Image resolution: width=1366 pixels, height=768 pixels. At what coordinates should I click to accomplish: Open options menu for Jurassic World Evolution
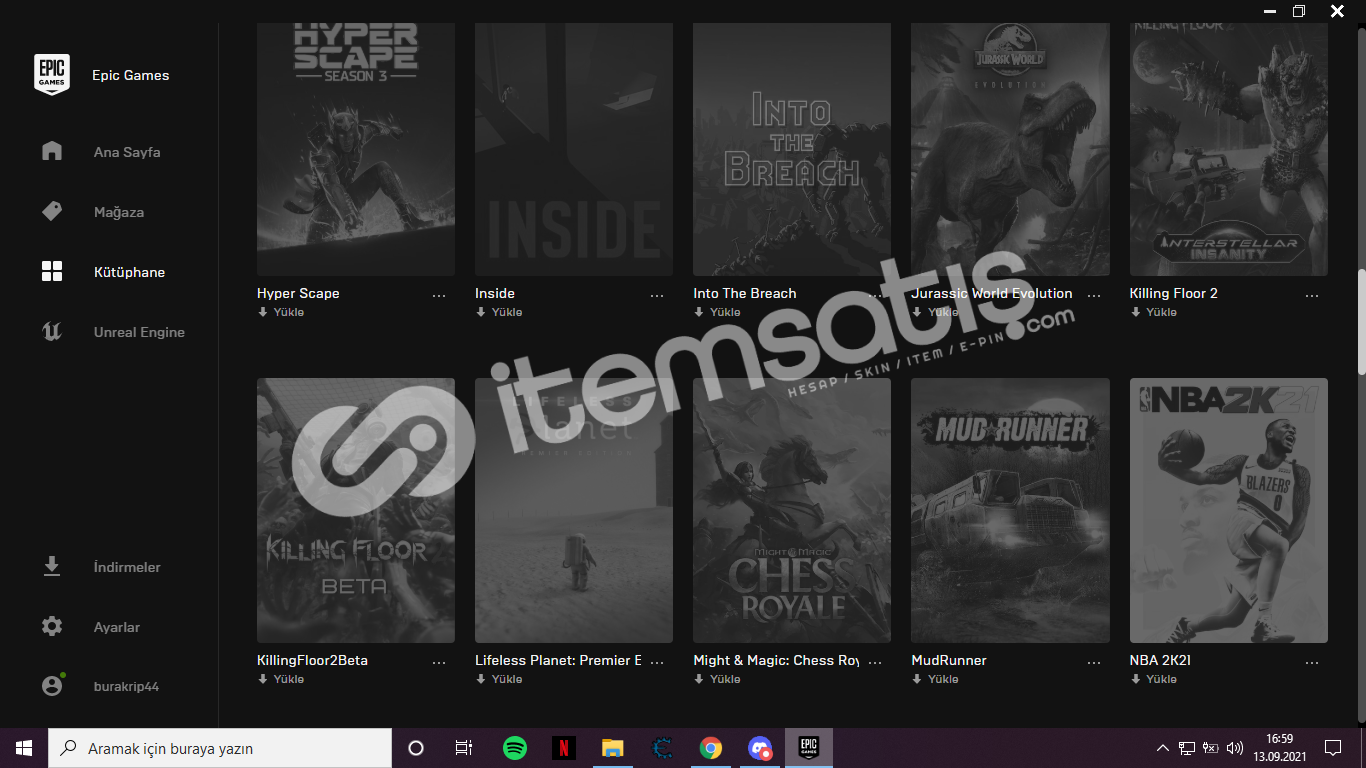1094,295
